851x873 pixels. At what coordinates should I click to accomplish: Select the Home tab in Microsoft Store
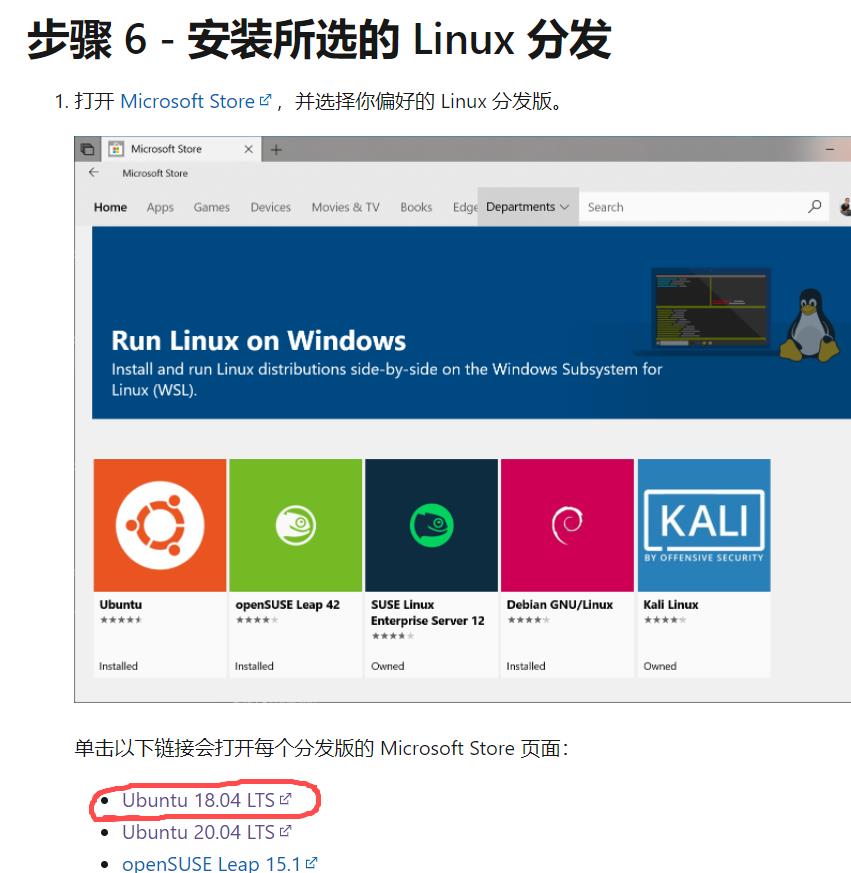pyautogui.click(x=110, y=206)
